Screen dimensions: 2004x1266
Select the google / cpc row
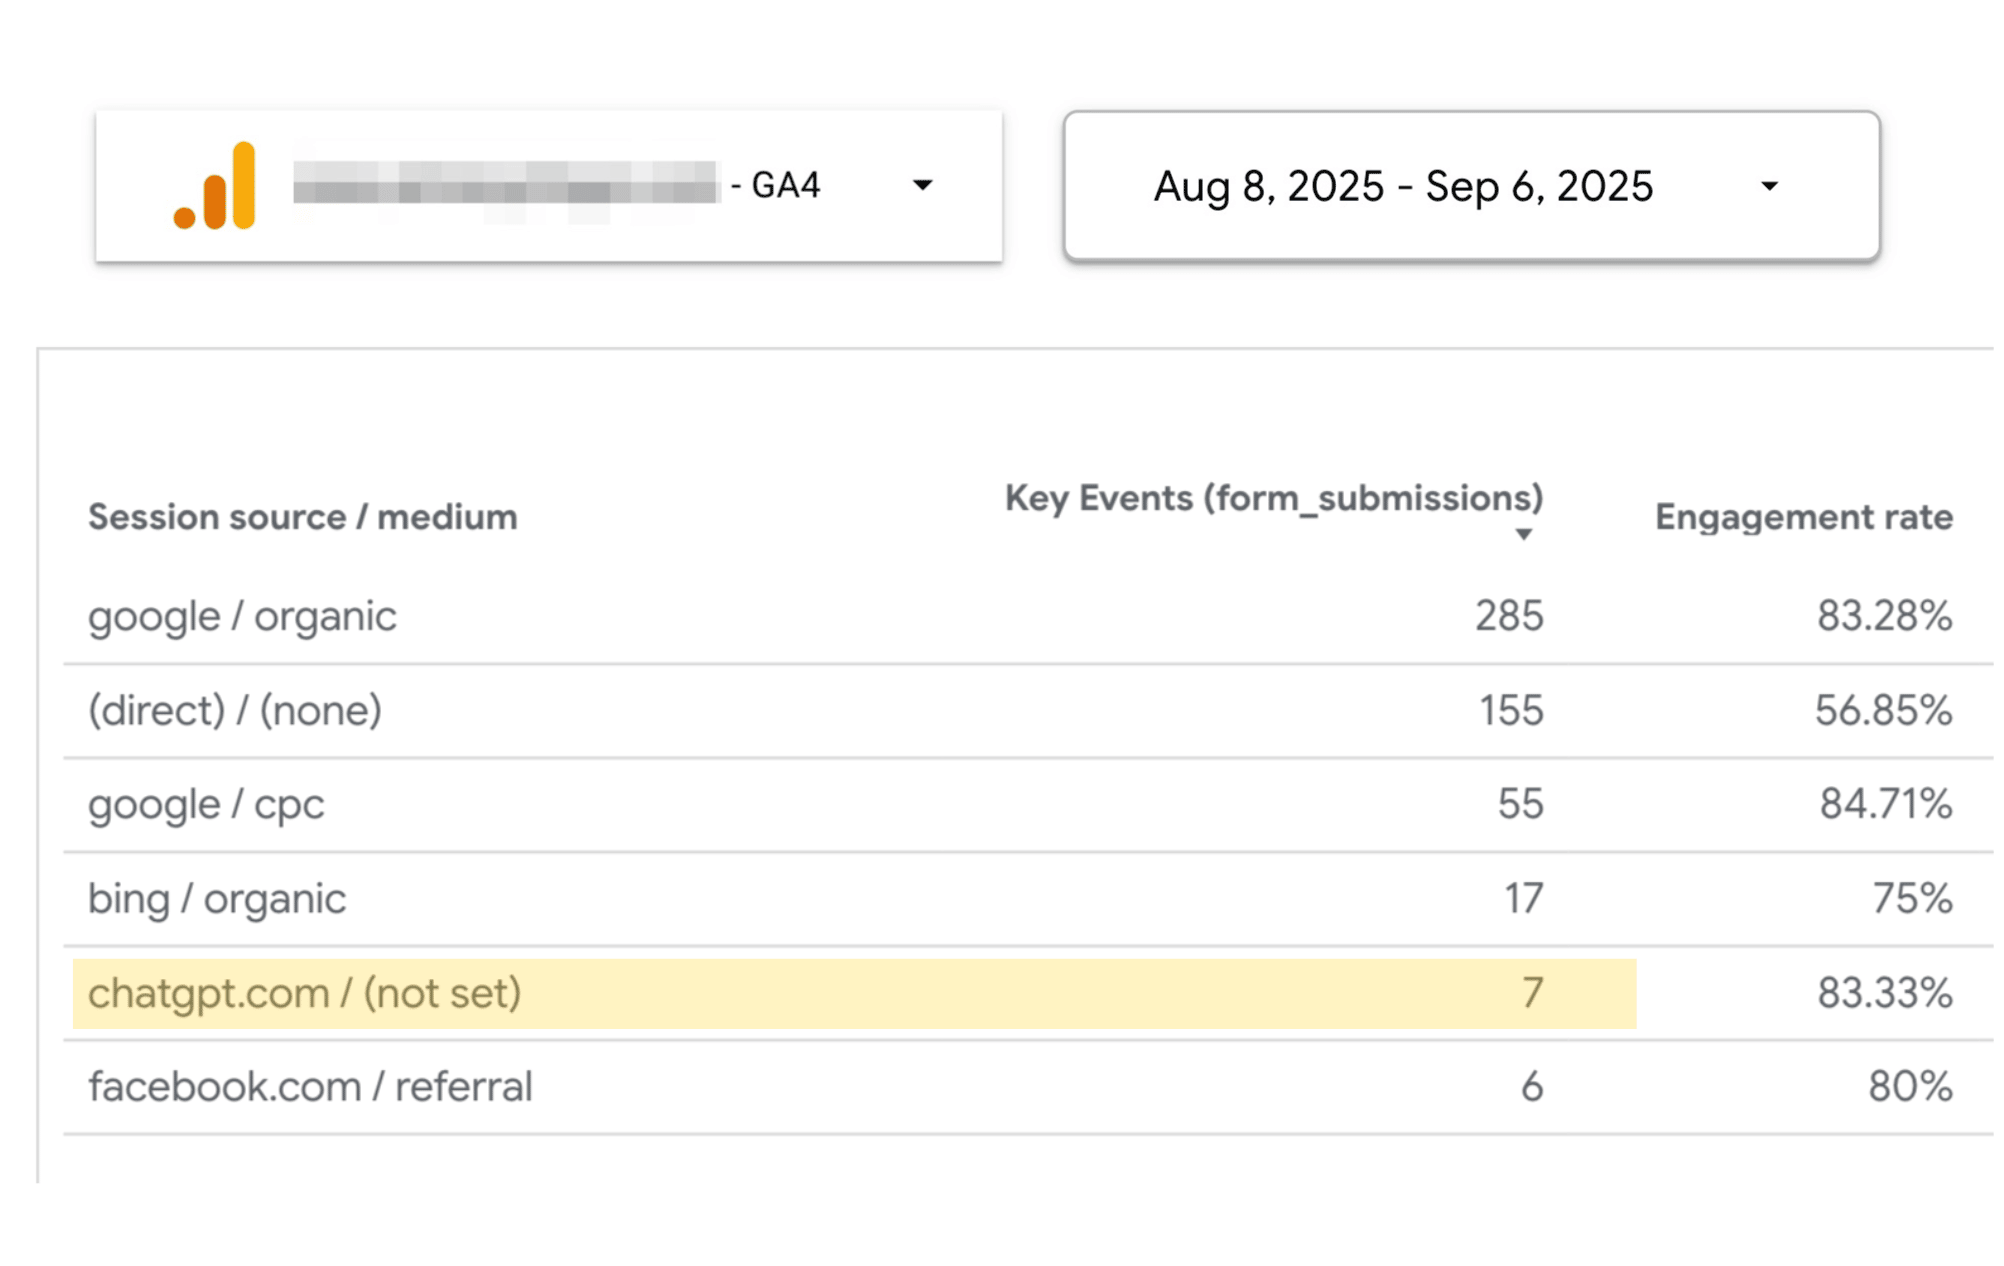1027,805
